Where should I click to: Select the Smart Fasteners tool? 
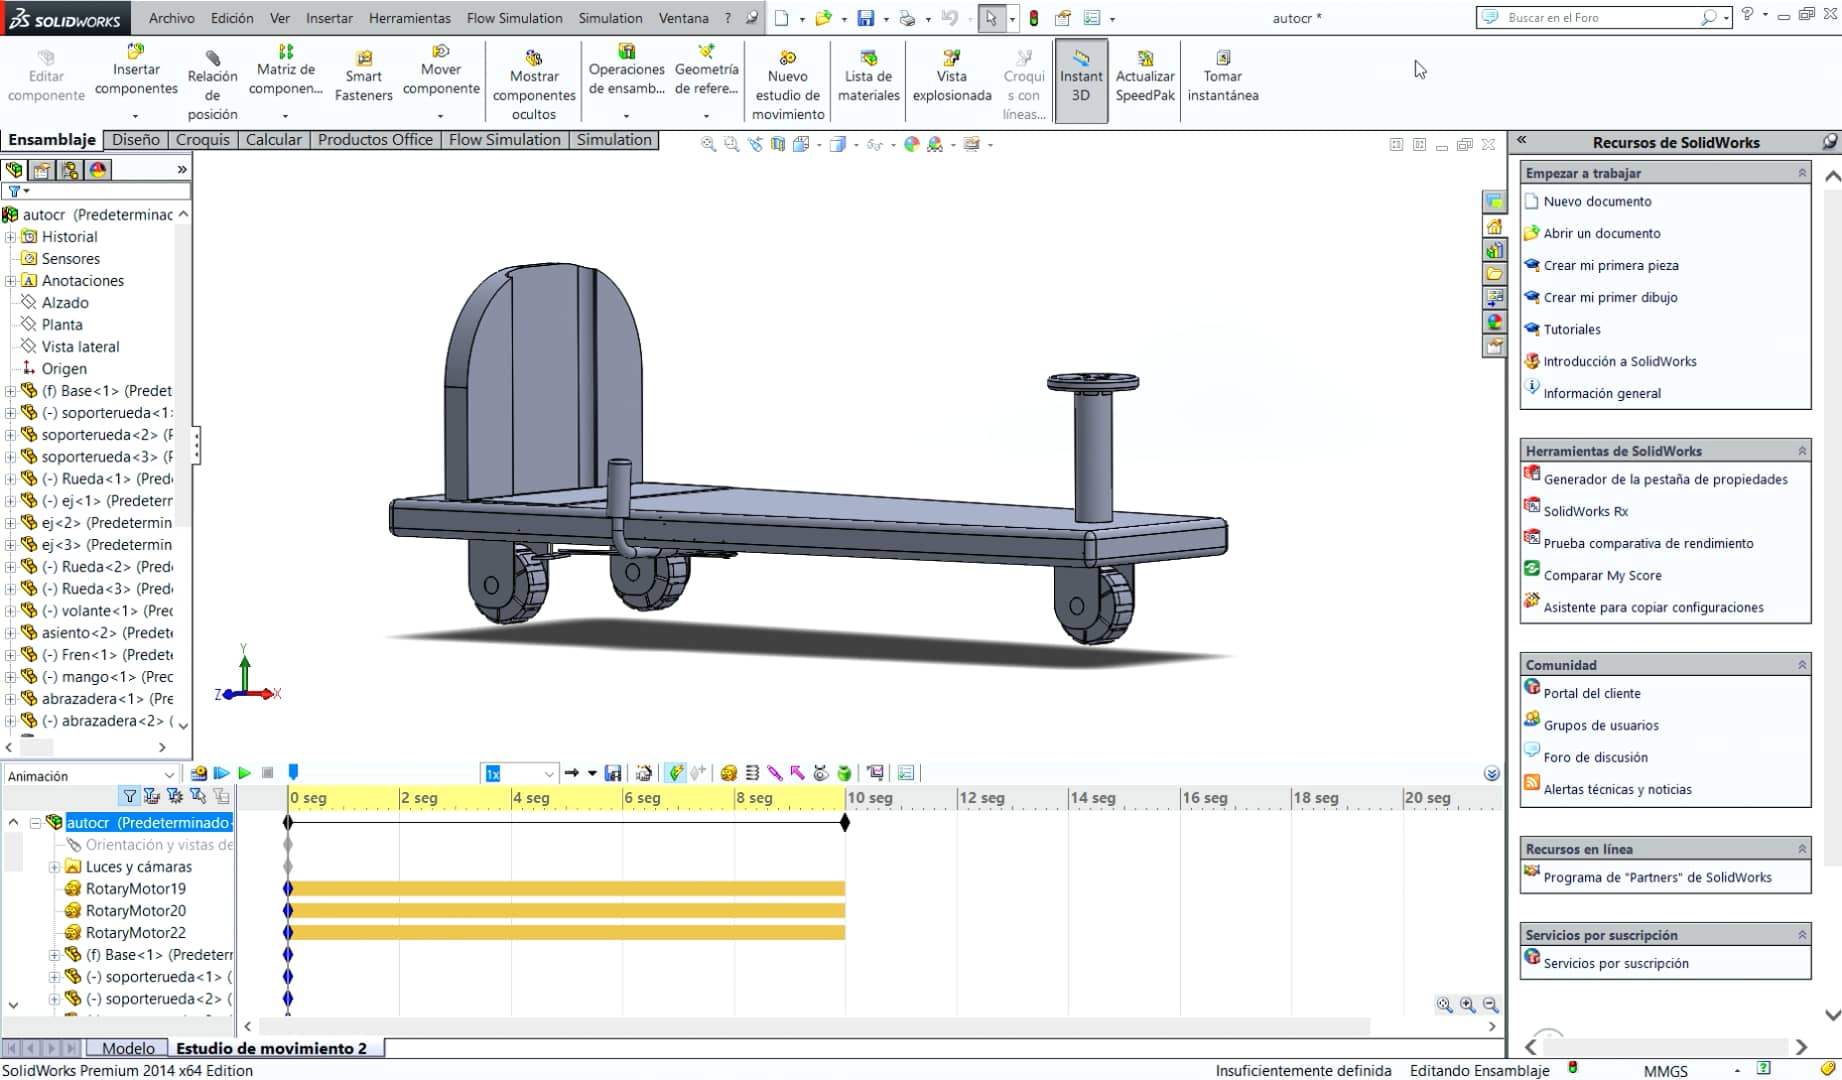click(x=363, y=75)
